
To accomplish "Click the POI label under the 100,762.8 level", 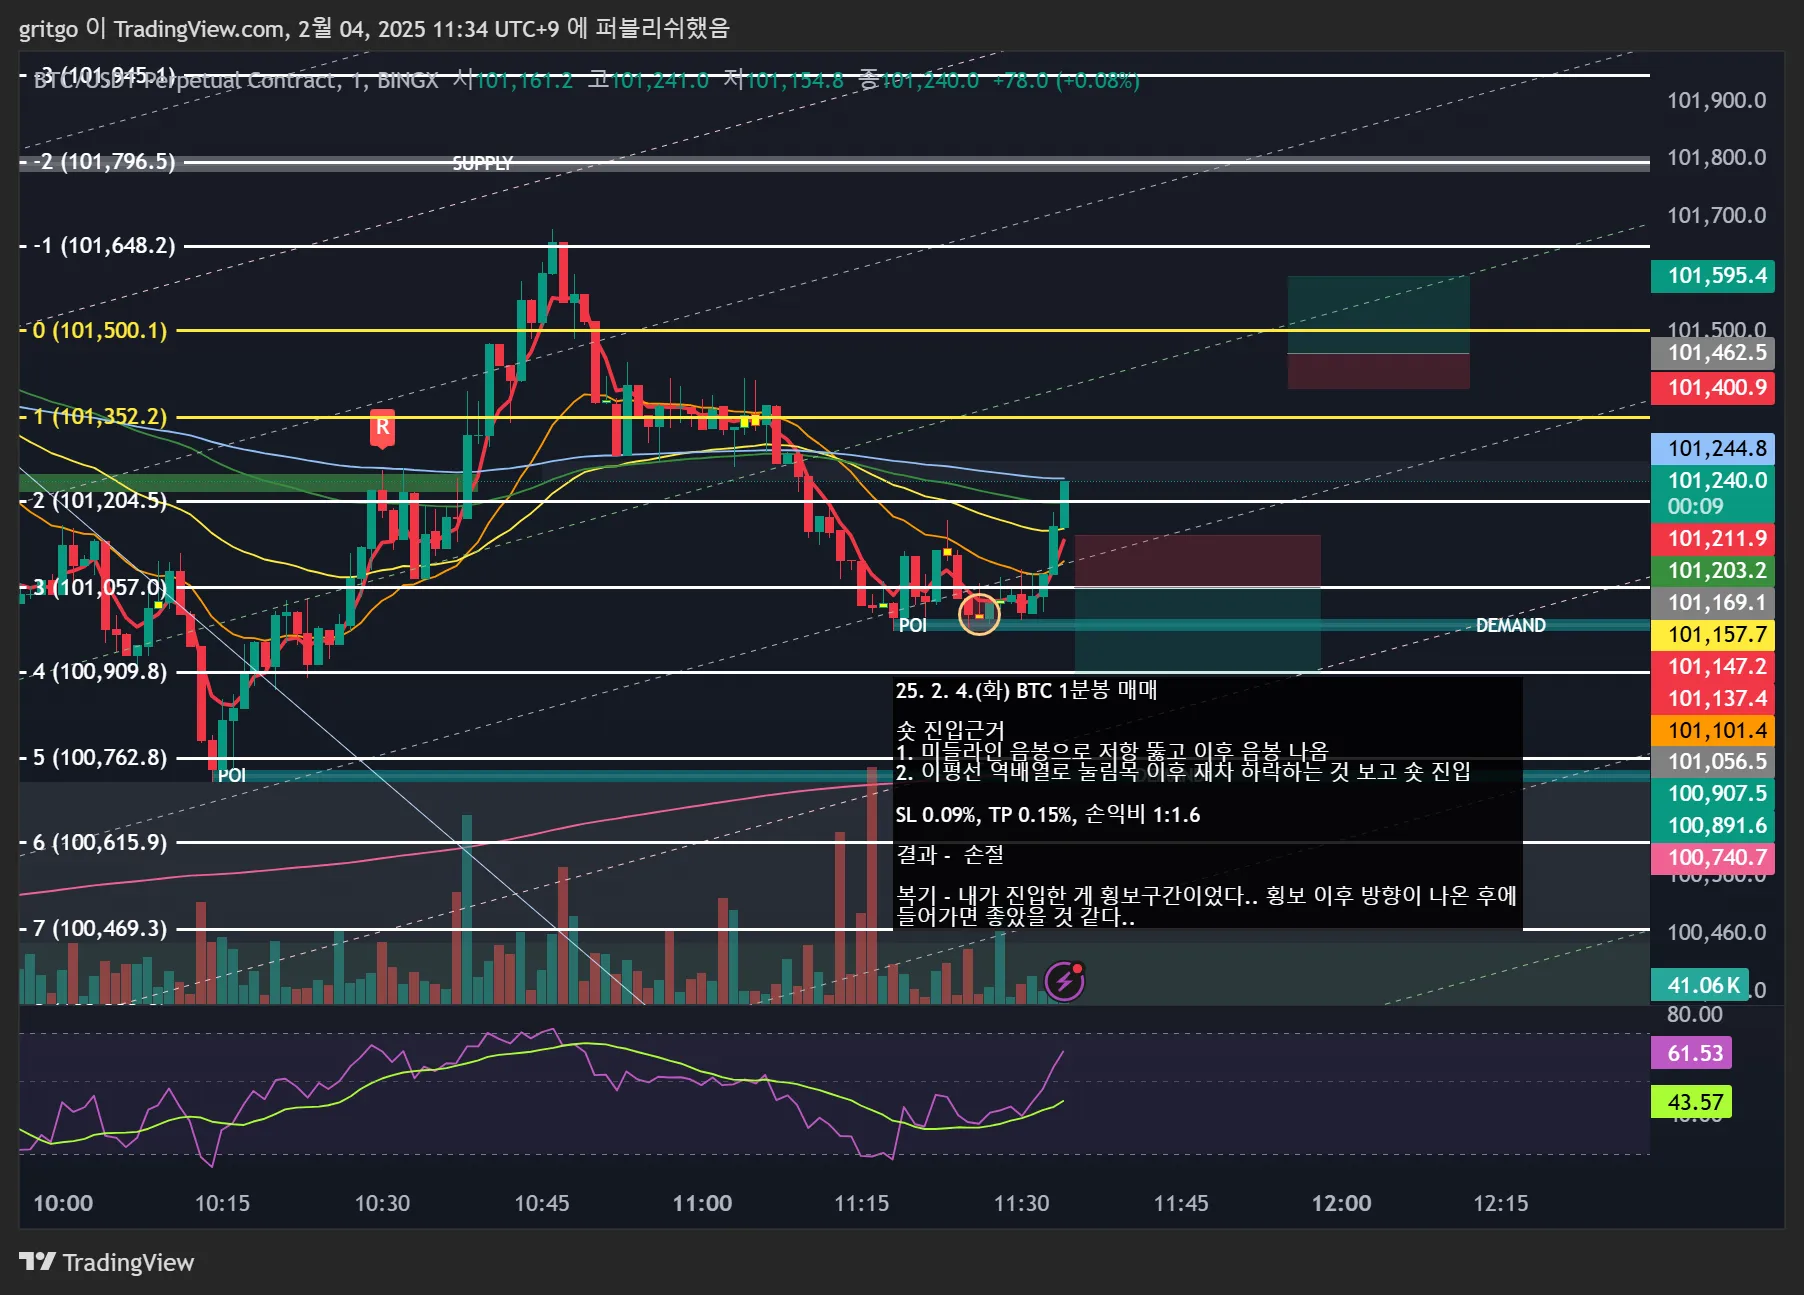I will point(231,775).
